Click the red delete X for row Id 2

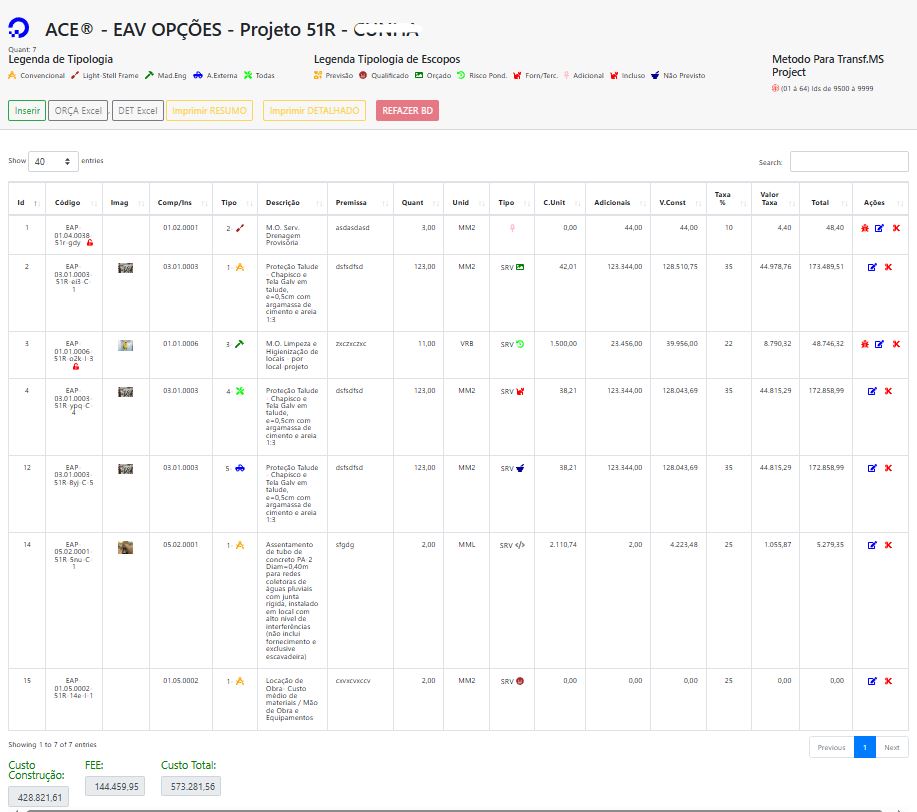(x=888, y=268)
